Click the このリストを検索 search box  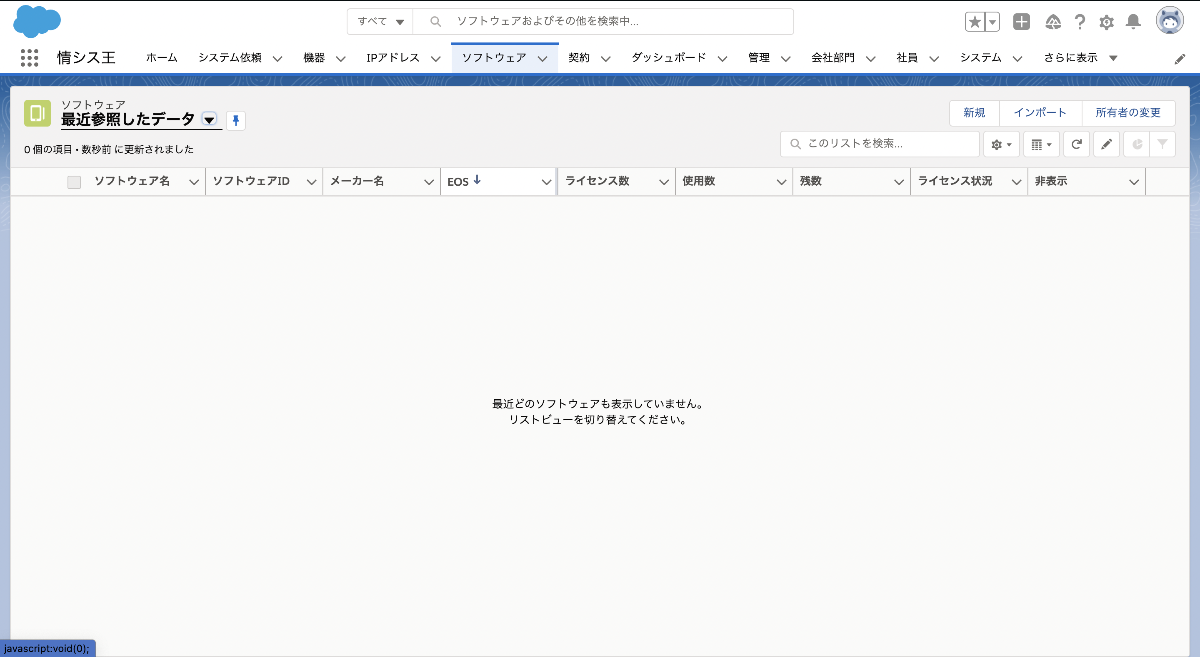point(880,144)
